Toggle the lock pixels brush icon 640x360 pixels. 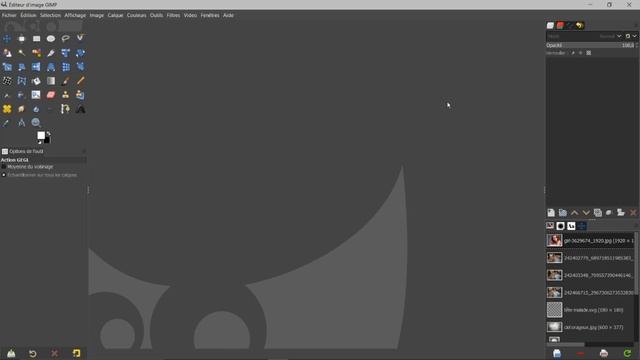[x=573, y=53]
